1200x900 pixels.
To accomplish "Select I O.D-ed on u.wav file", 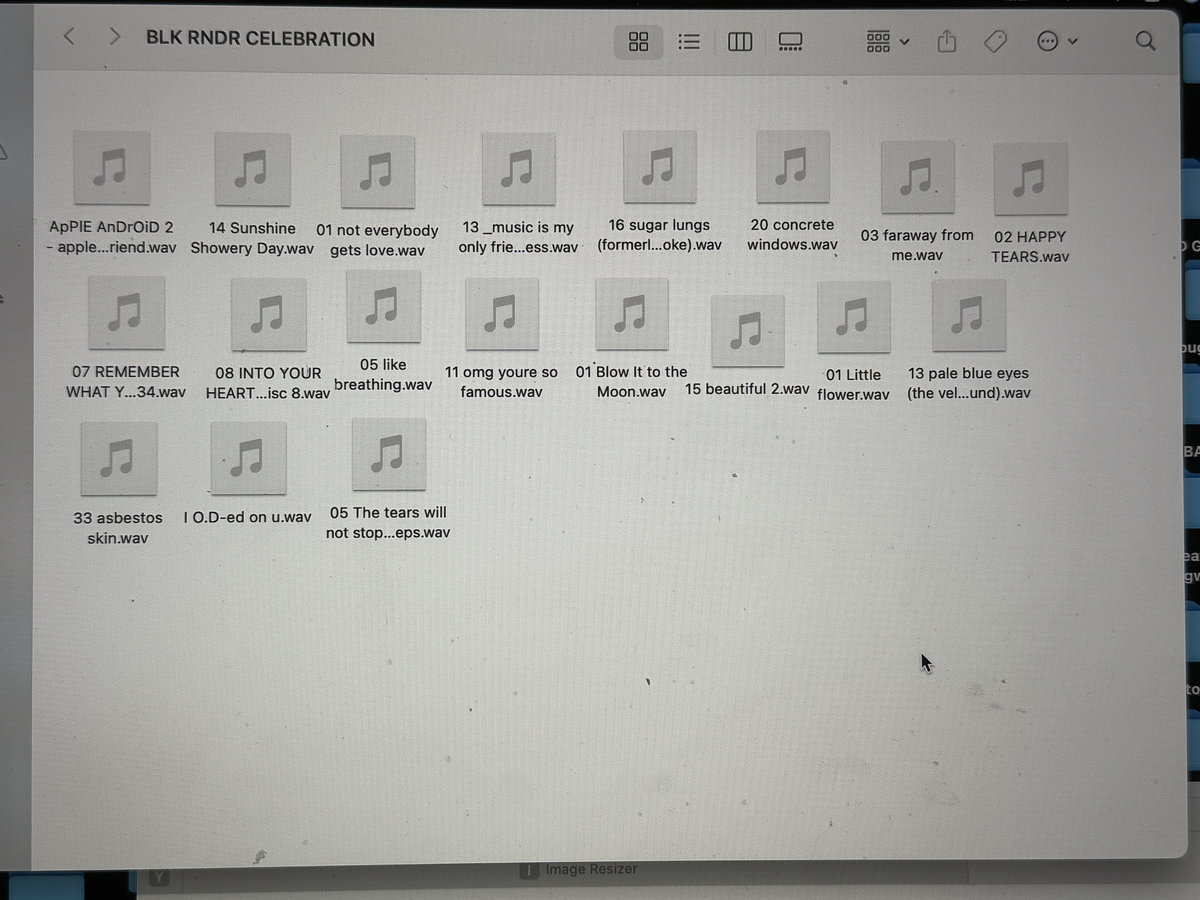I will coord(248,459).
